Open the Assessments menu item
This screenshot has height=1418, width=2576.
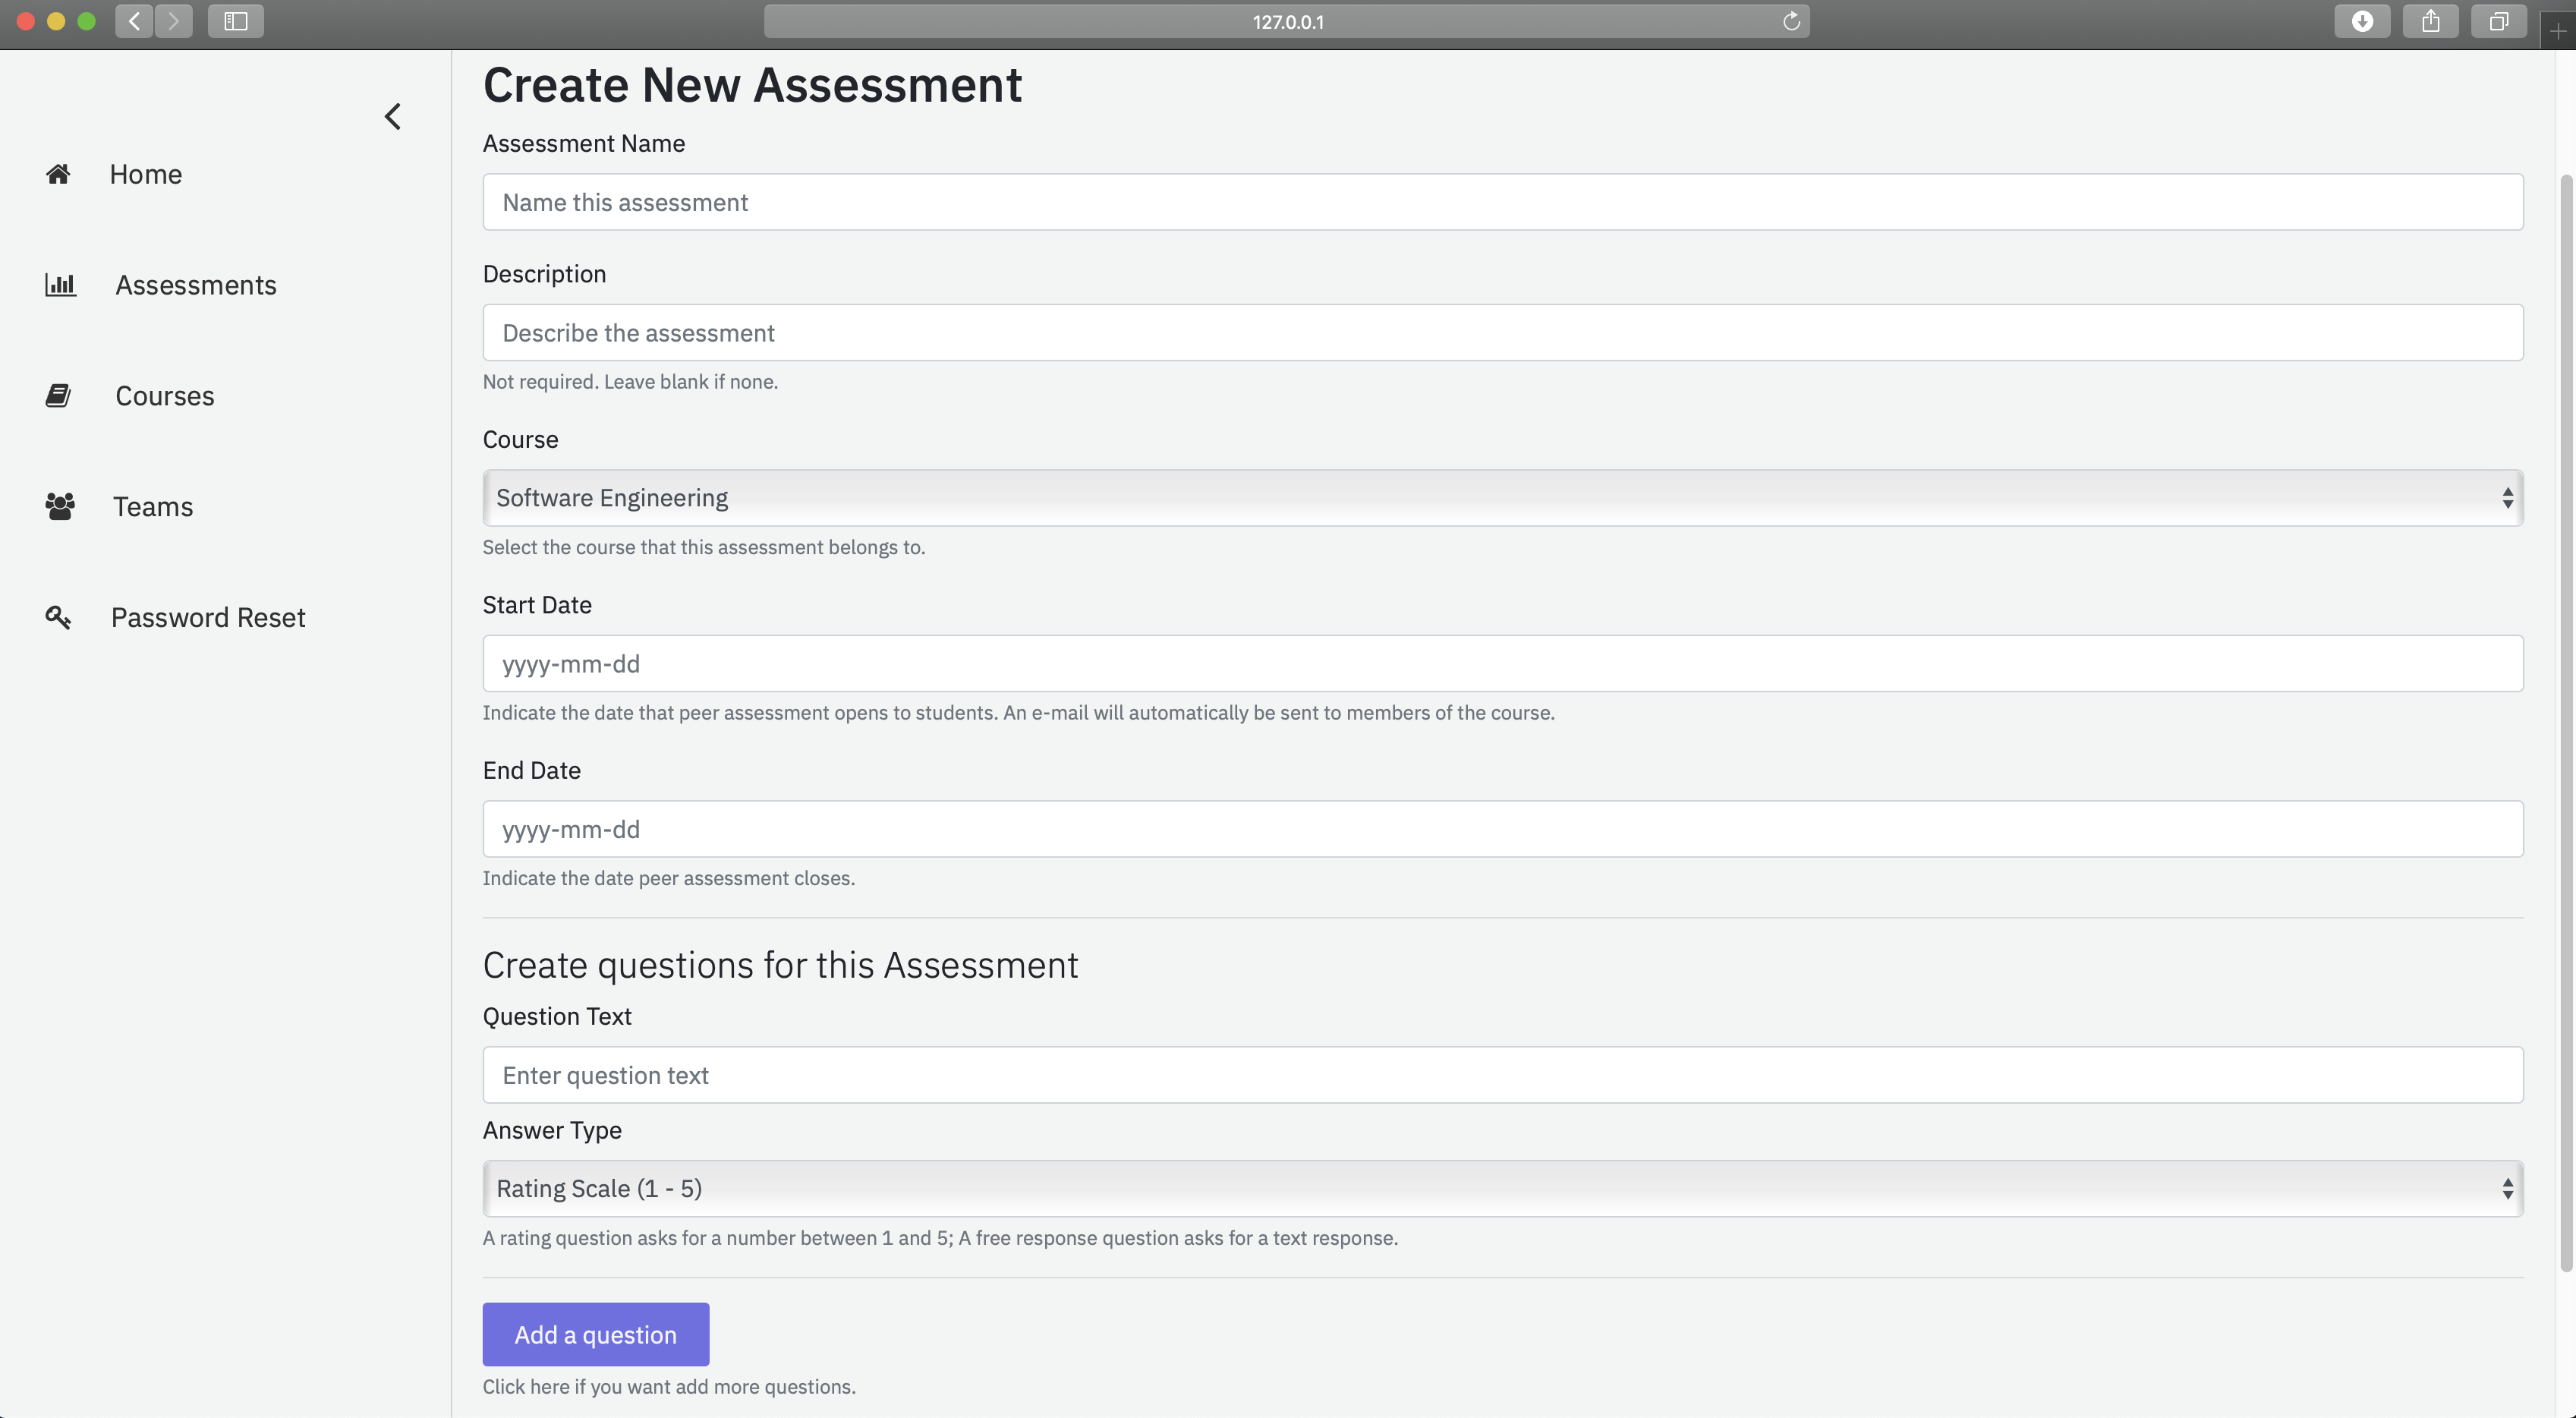pos(195,285)
